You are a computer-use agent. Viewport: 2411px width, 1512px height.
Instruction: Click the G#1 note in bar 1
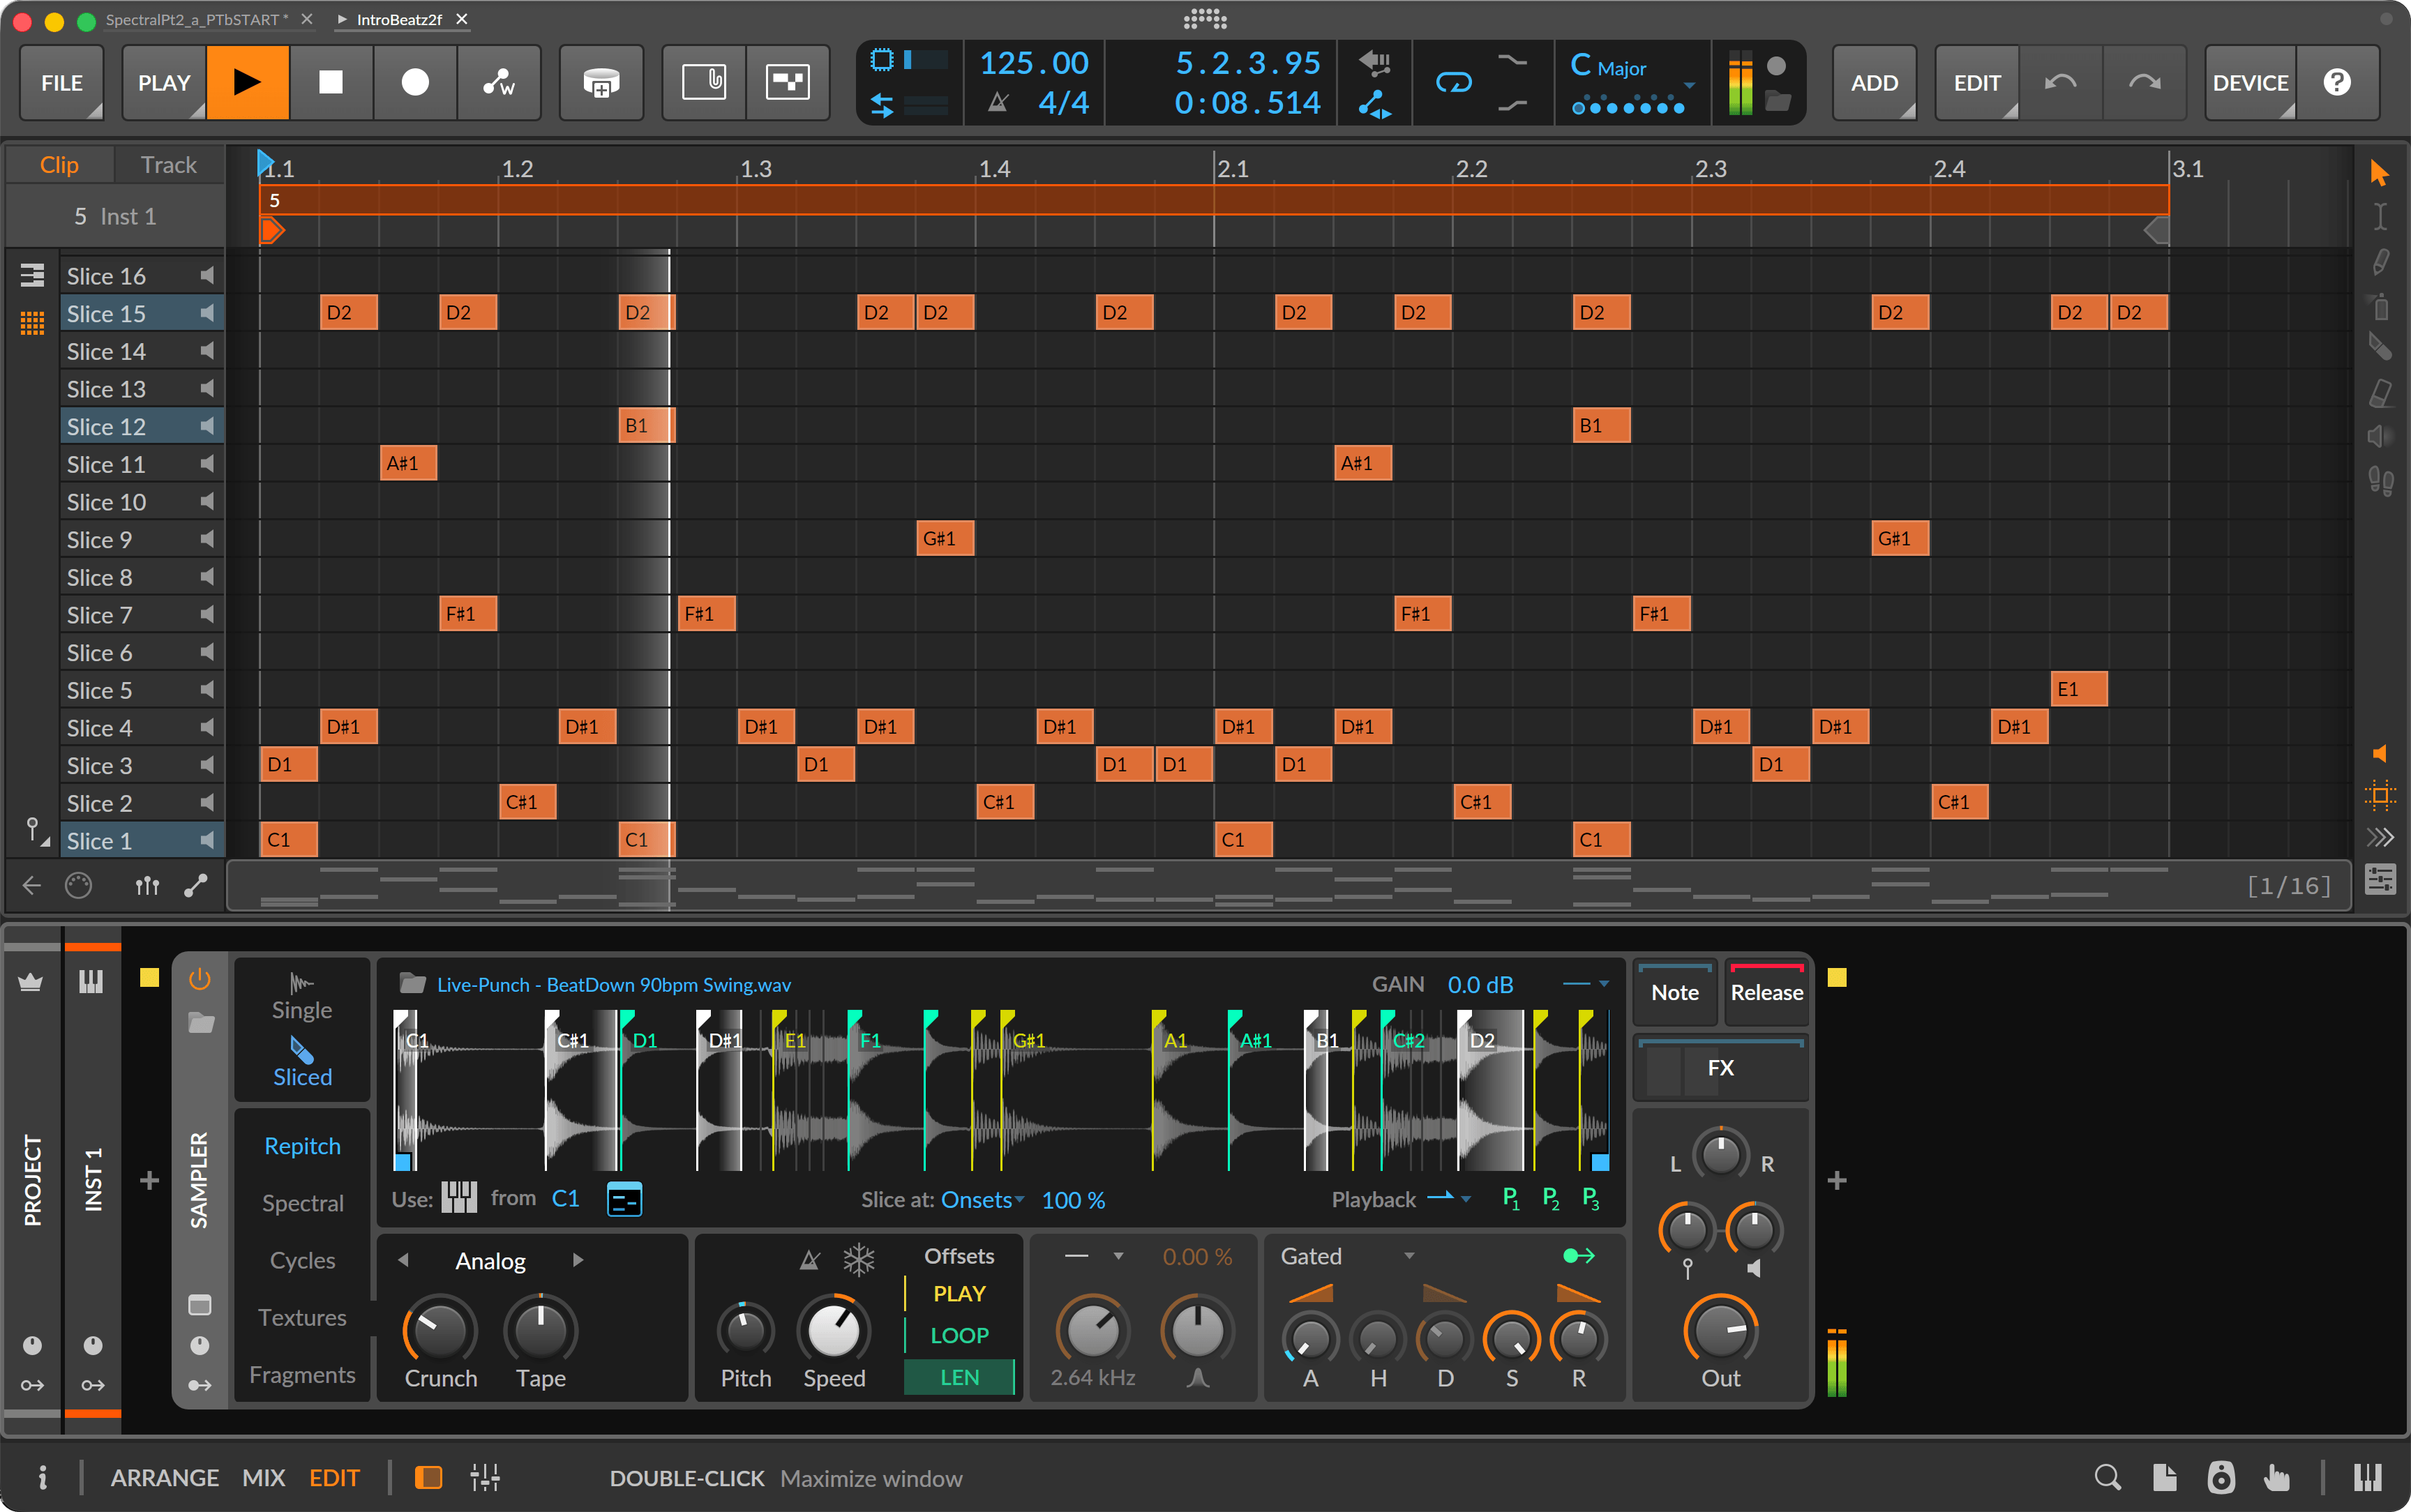pos(945,538)
